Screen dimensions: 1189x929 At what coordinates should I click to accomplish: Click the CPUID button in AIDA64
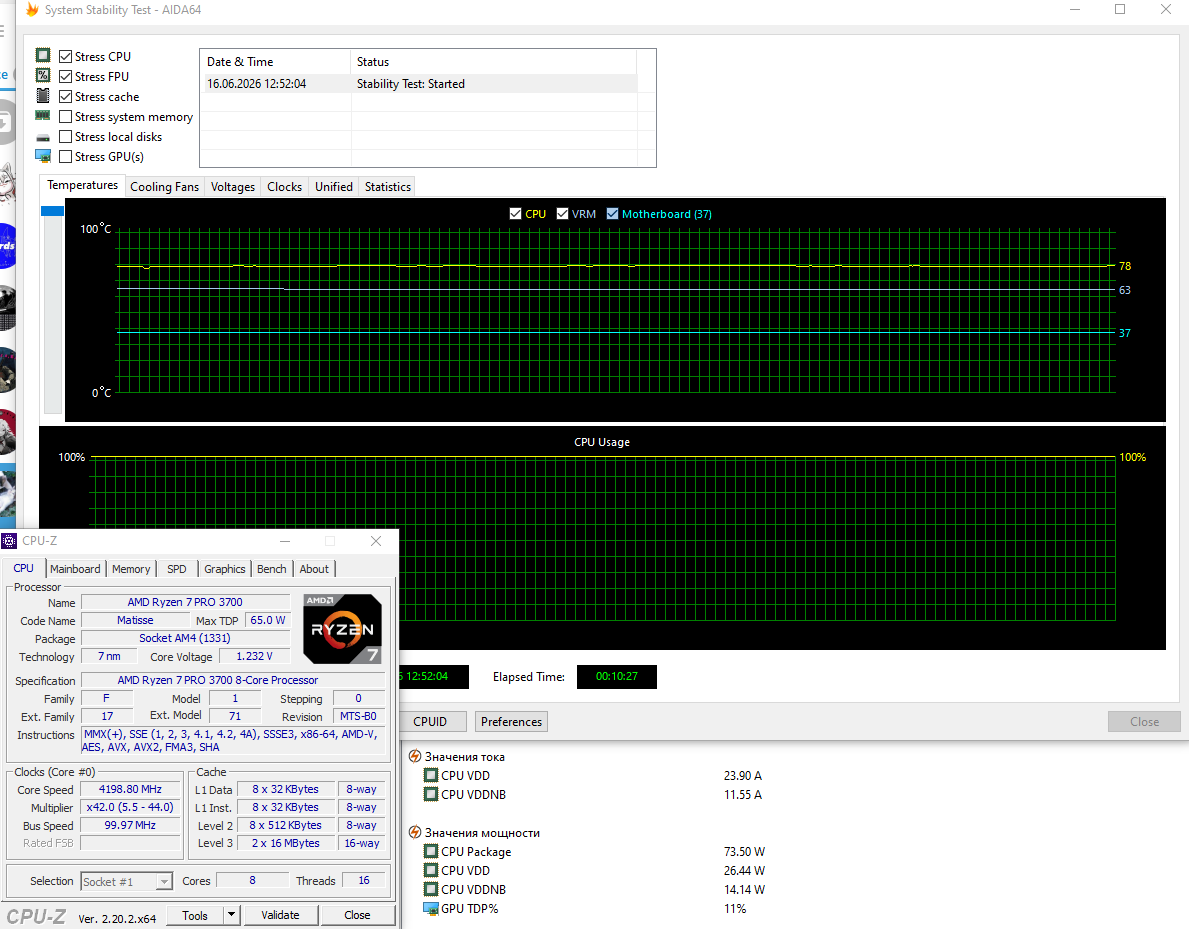coord(430,721)
